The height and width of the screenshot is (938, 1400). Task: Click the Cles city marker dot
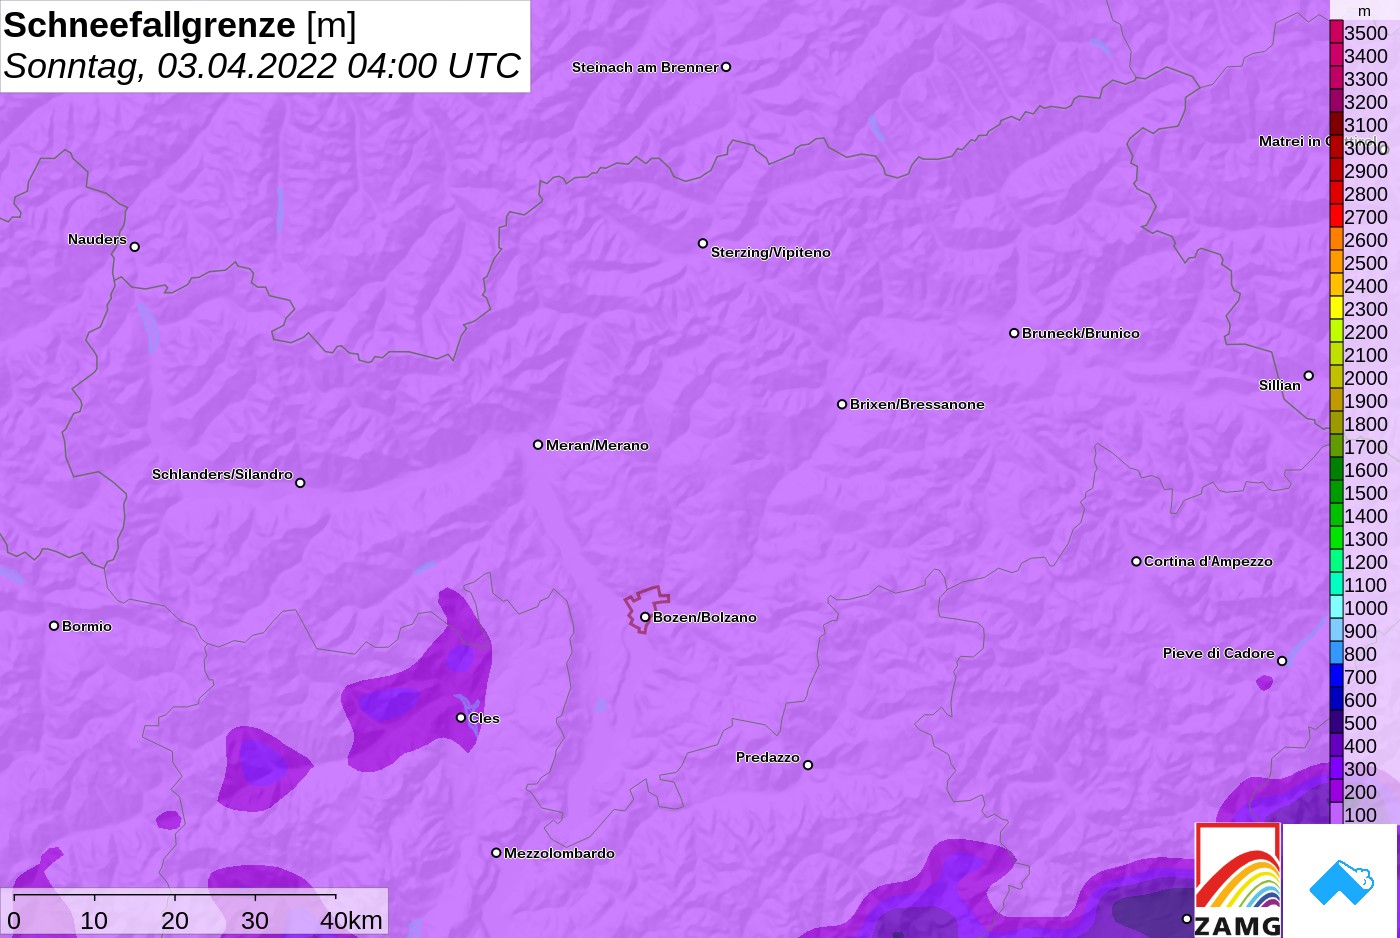pyautogui.click(x=461, y=718)
